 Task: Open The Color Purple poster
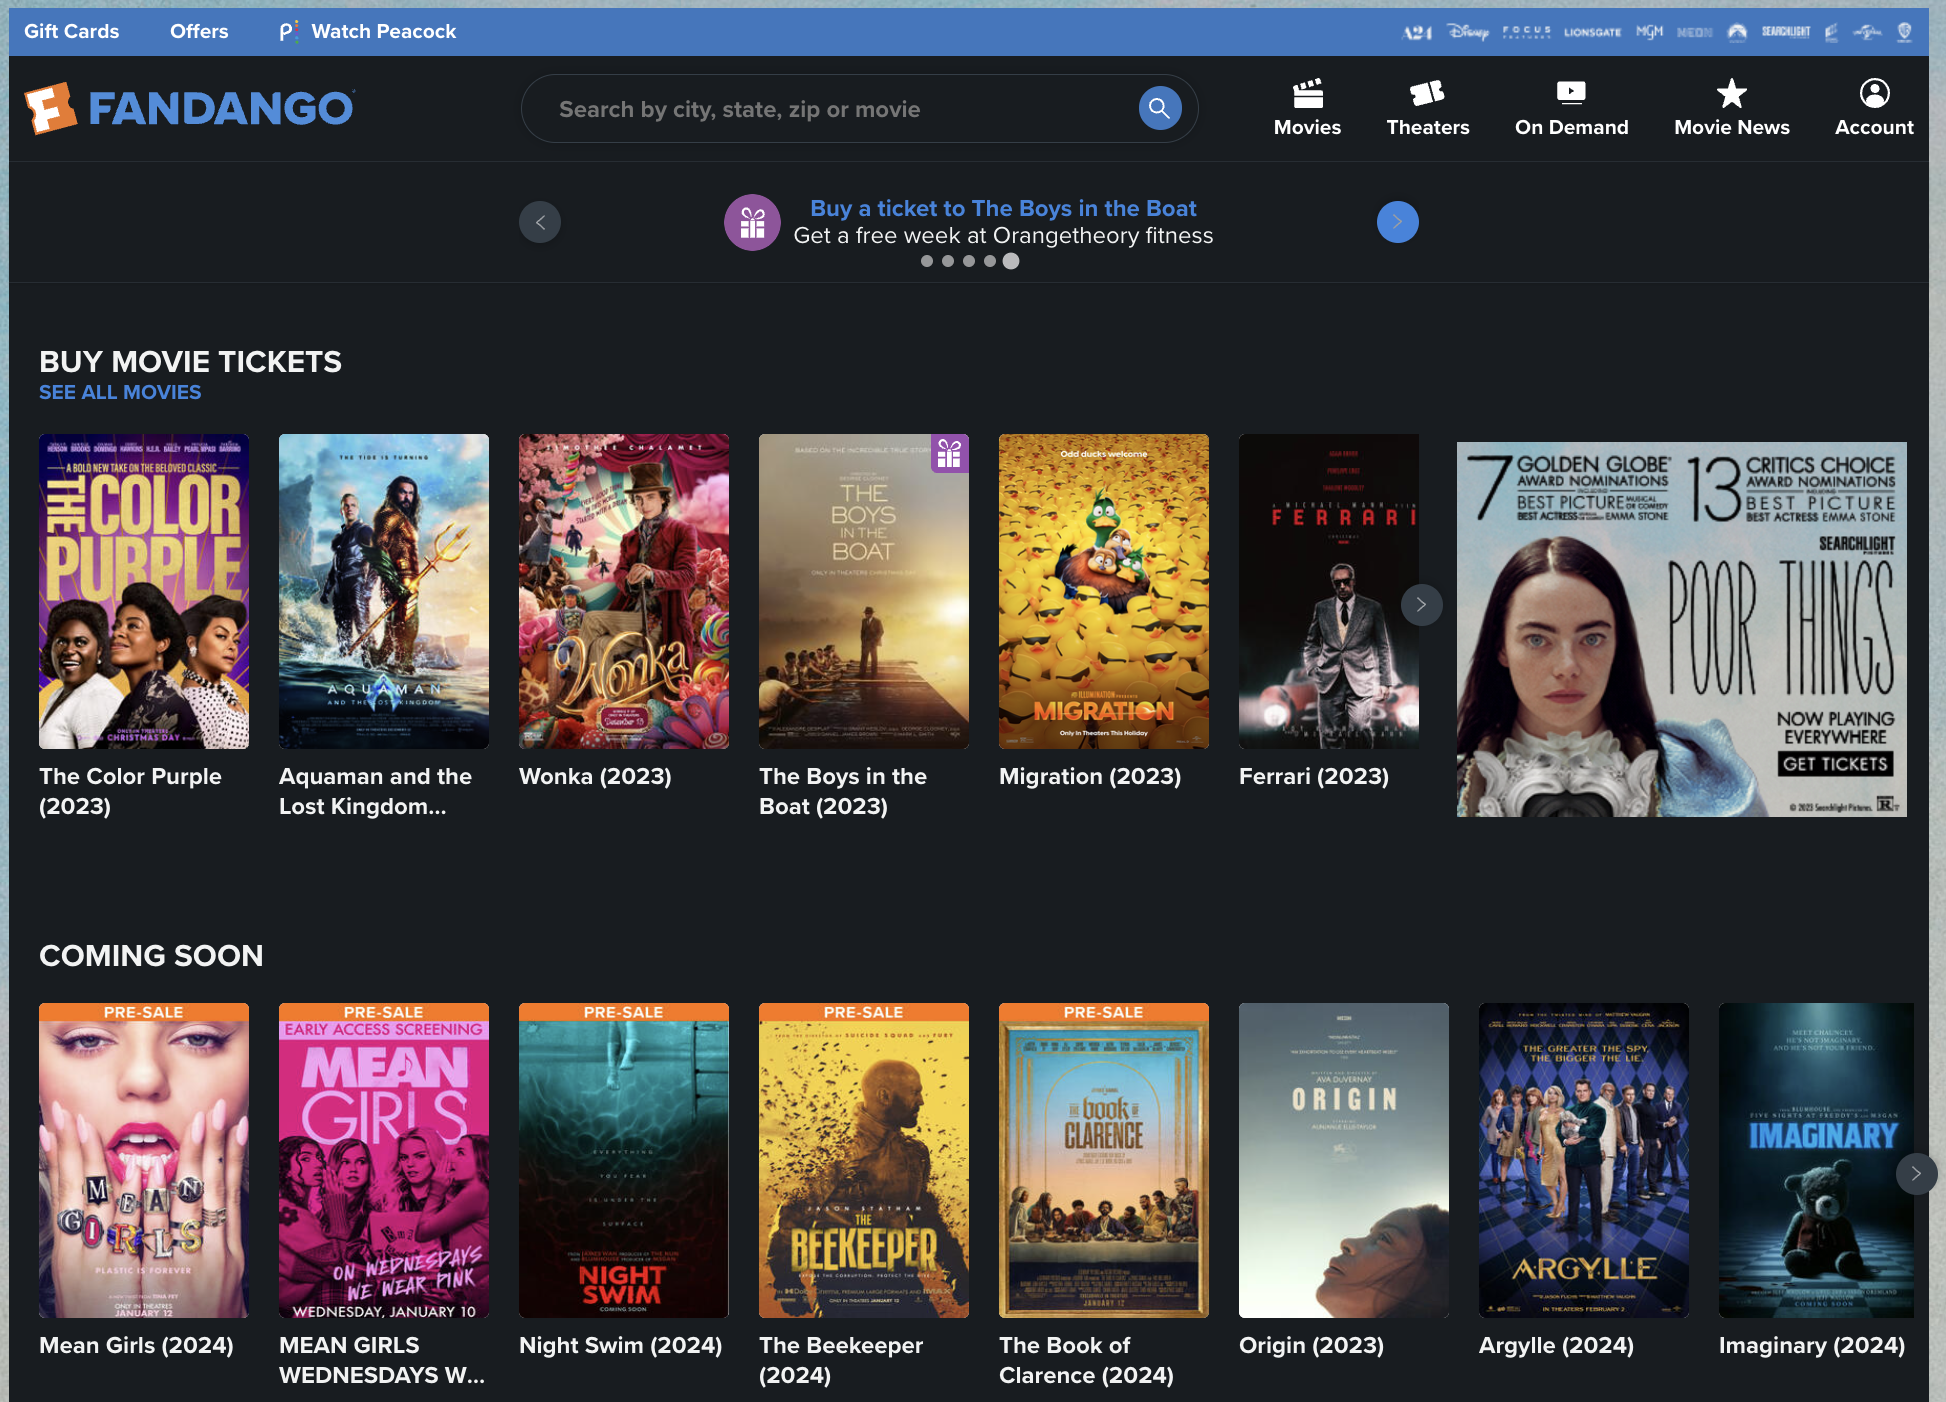tap(144, 591)
